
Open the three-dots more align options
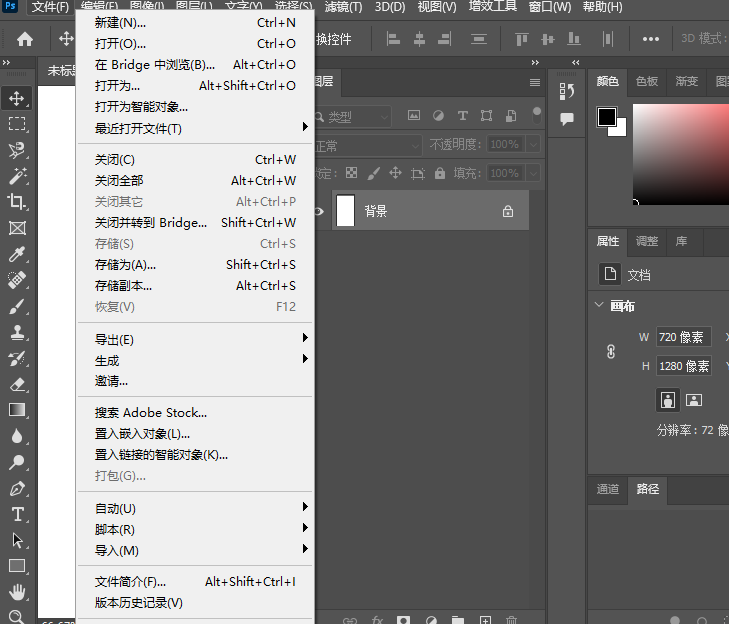click(650, 39)
